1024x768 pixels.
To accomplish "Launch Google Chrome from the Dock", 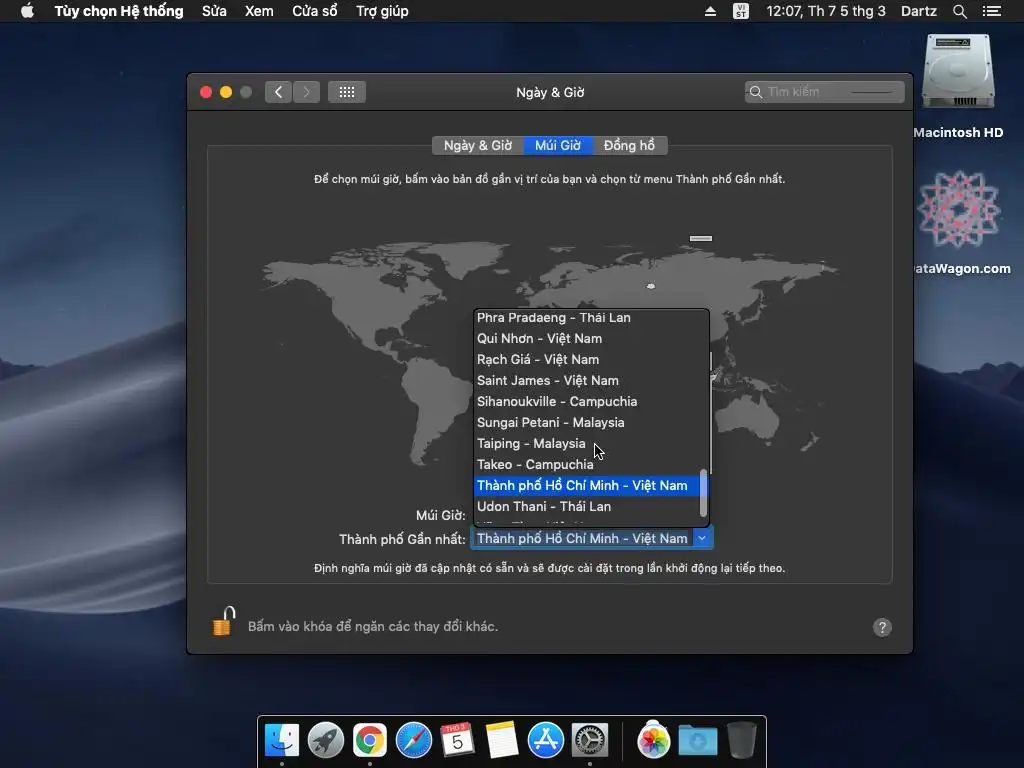I will 370,741.
